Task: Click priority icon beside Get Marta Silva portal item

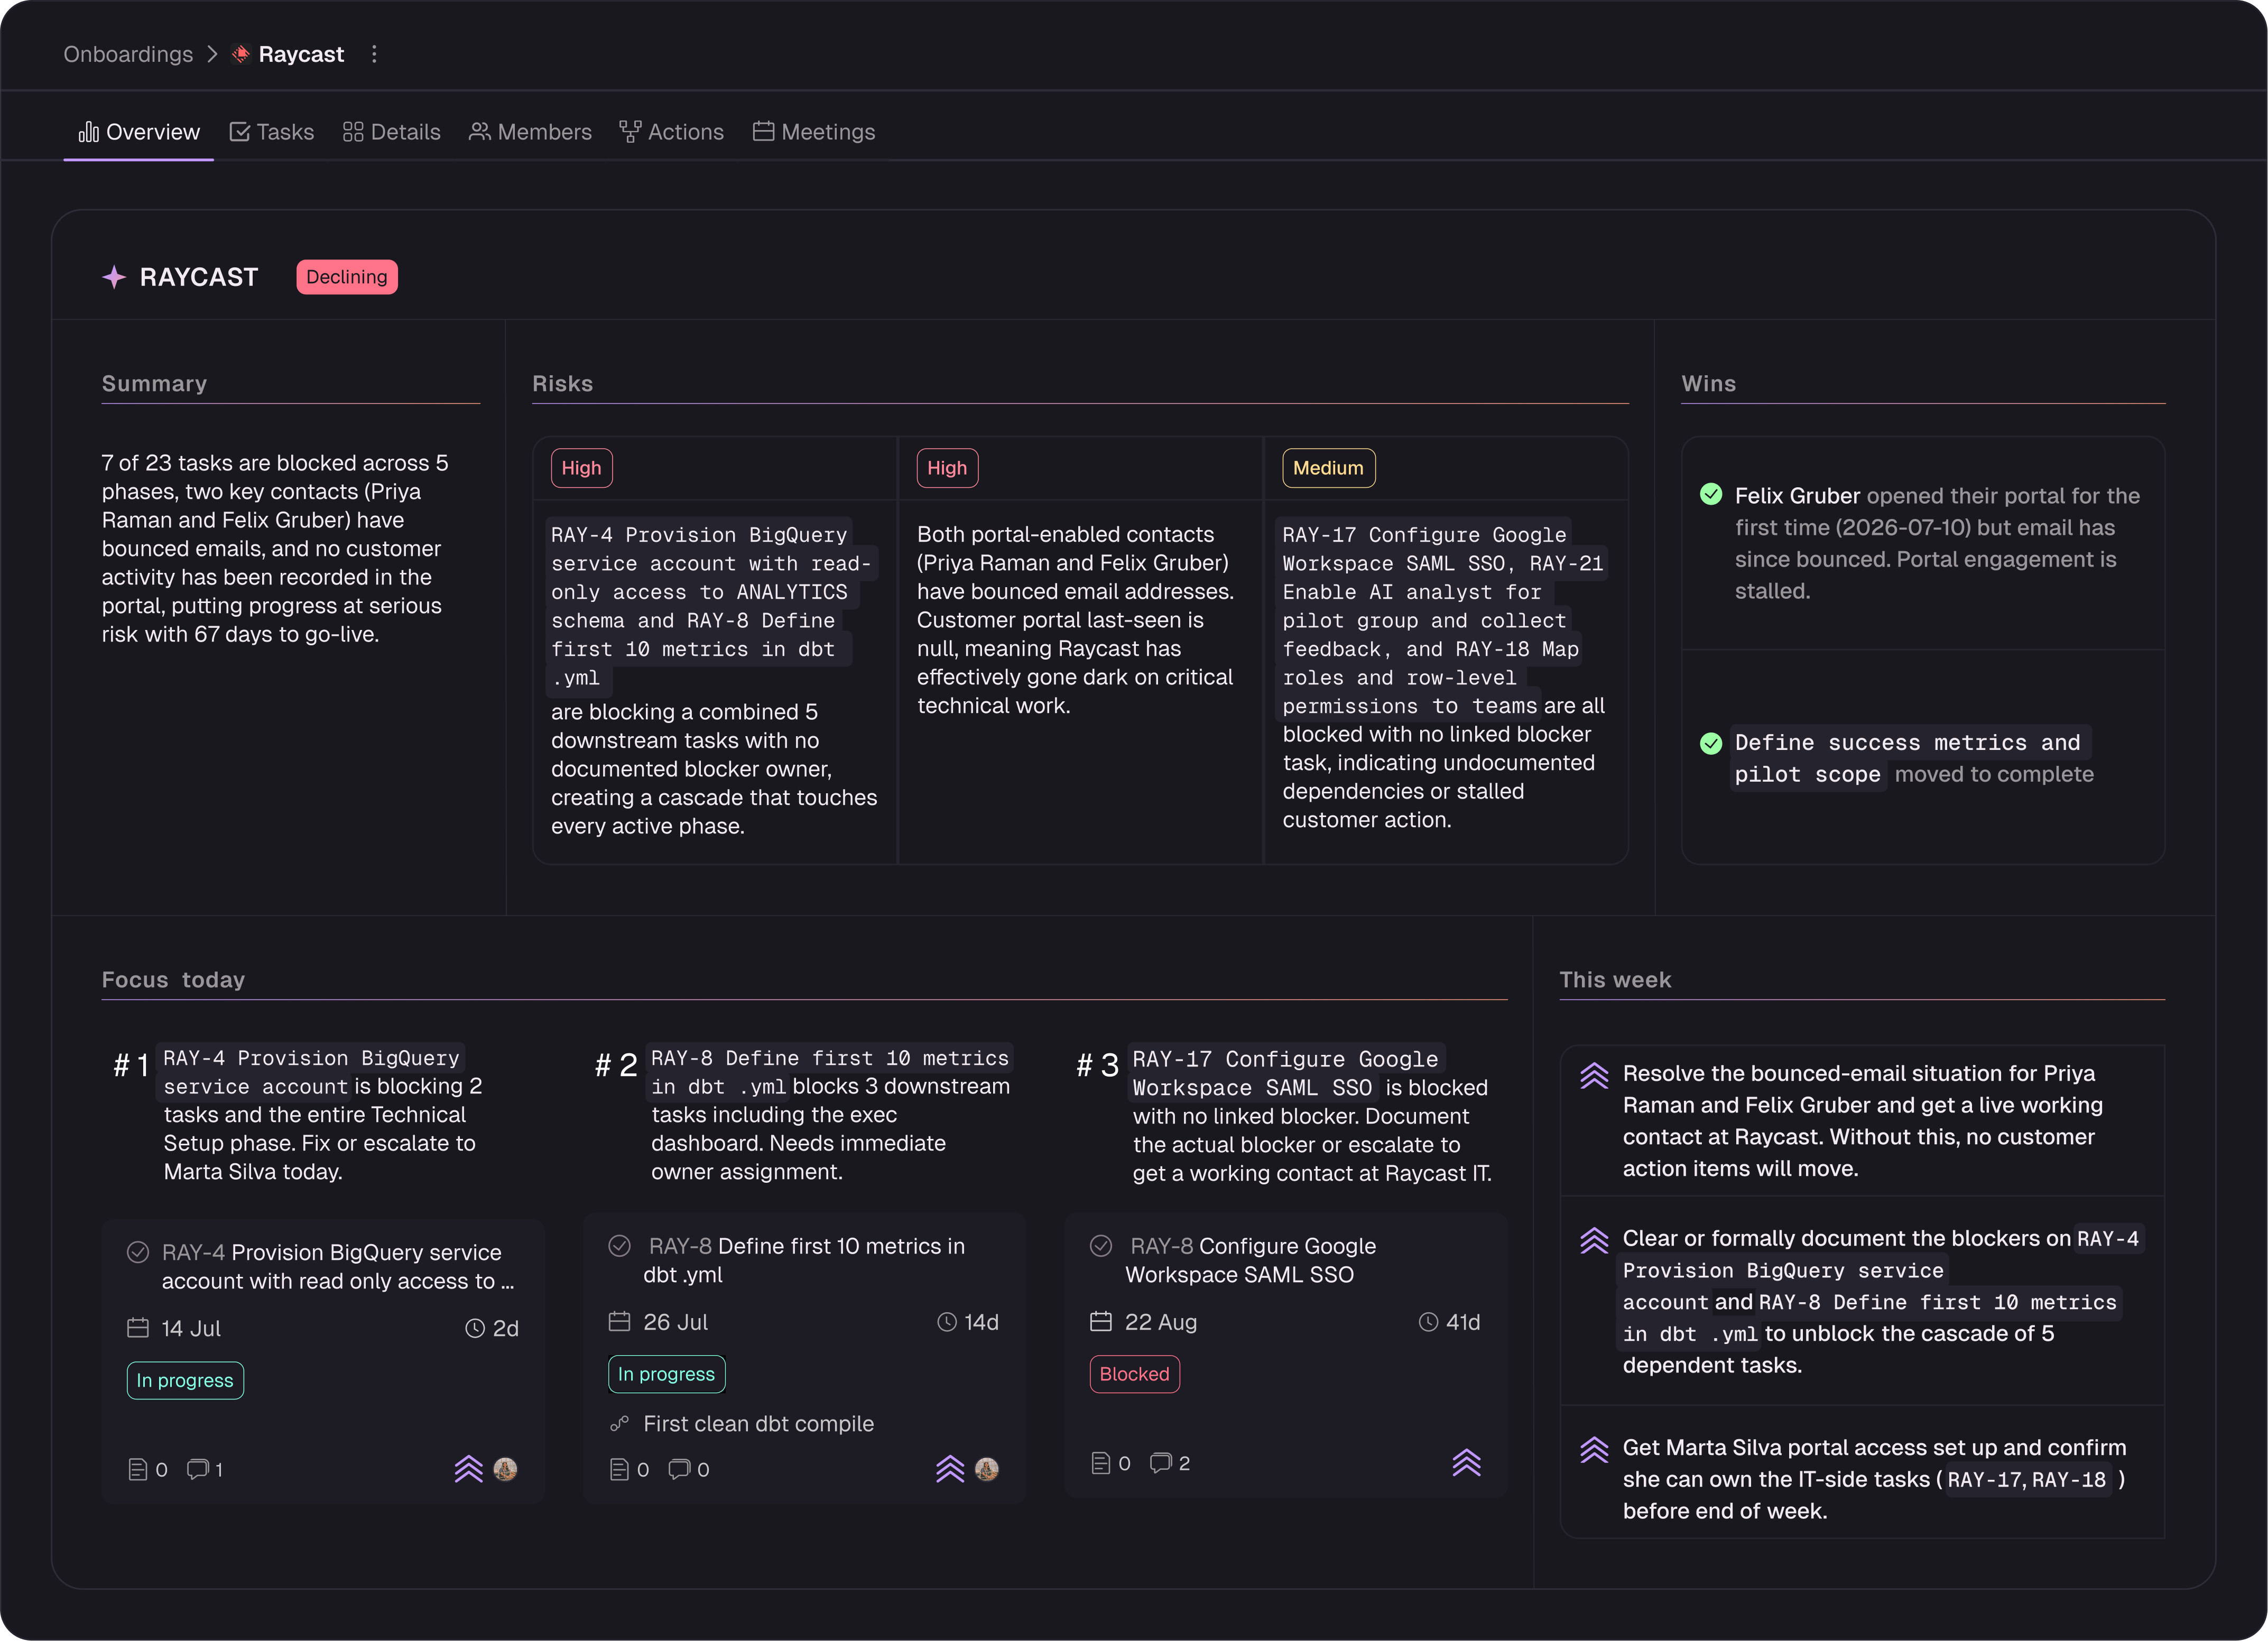Action: pyautogui.click(x=1595, y=1450)
